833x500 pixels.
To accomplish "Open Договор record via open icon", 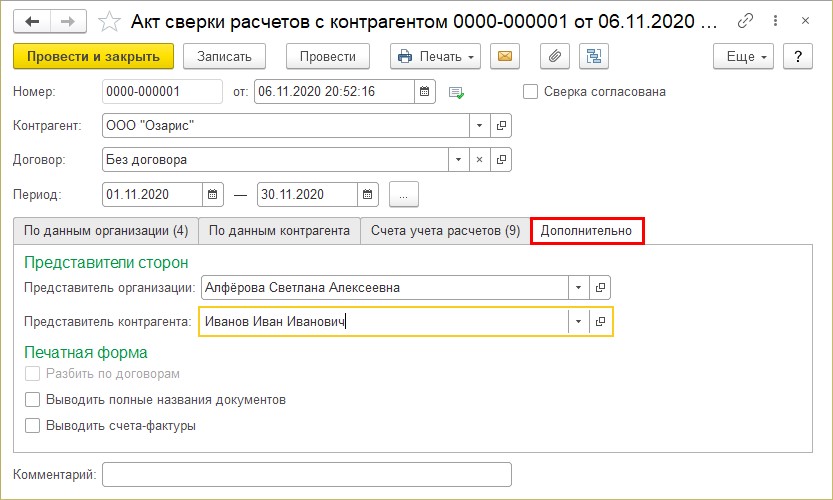I will [x=501, y=159].
